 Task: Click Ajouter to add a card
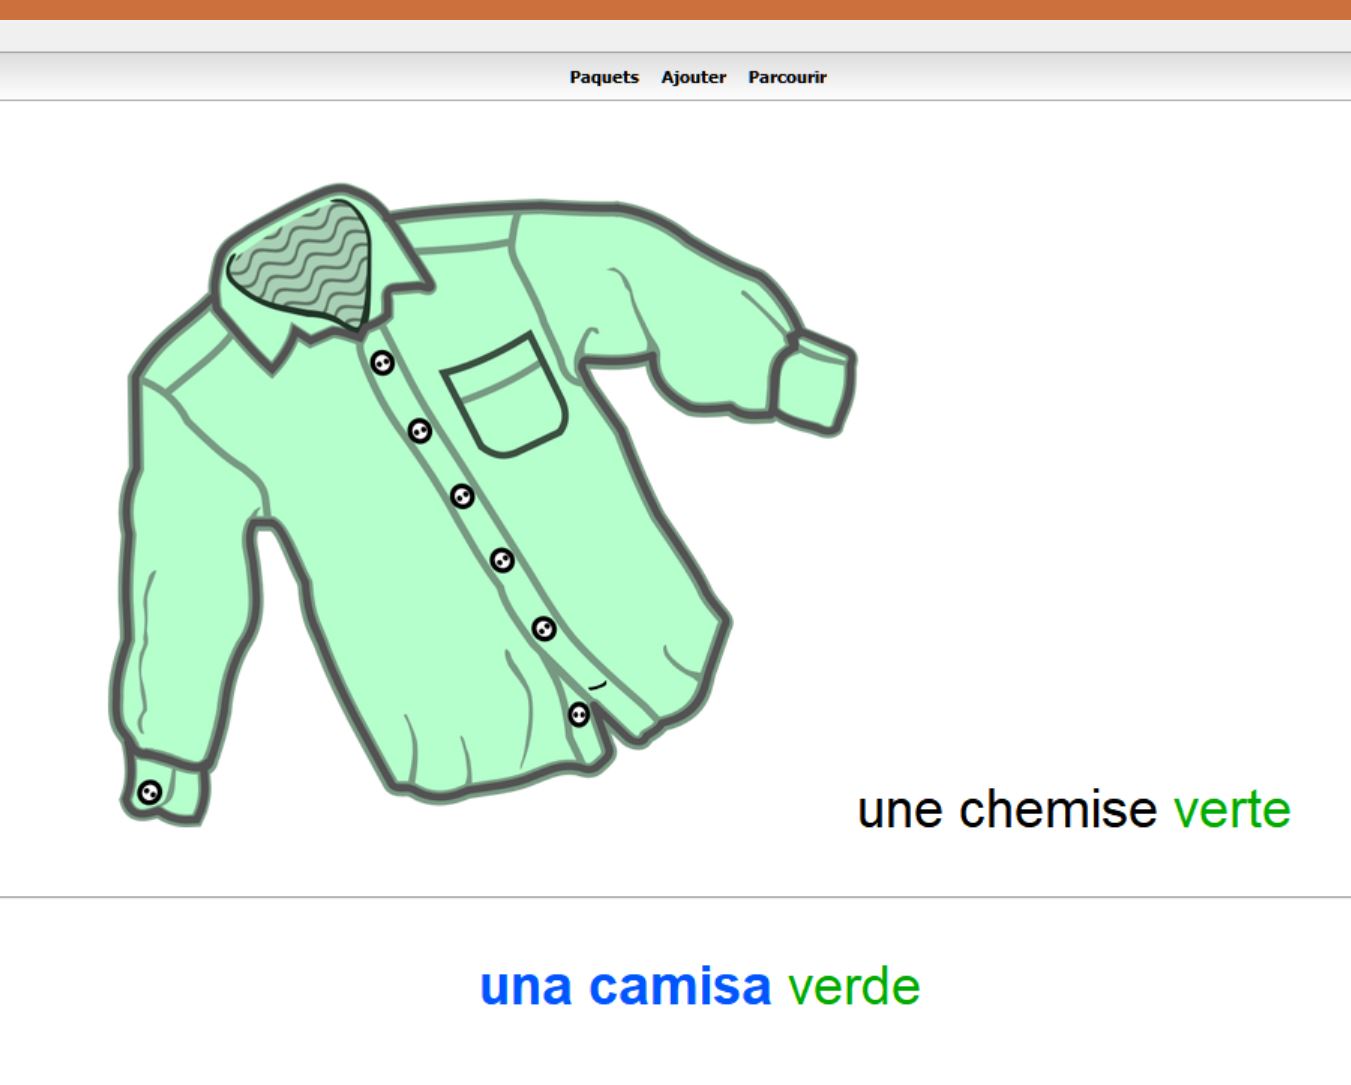click(693, 77)
